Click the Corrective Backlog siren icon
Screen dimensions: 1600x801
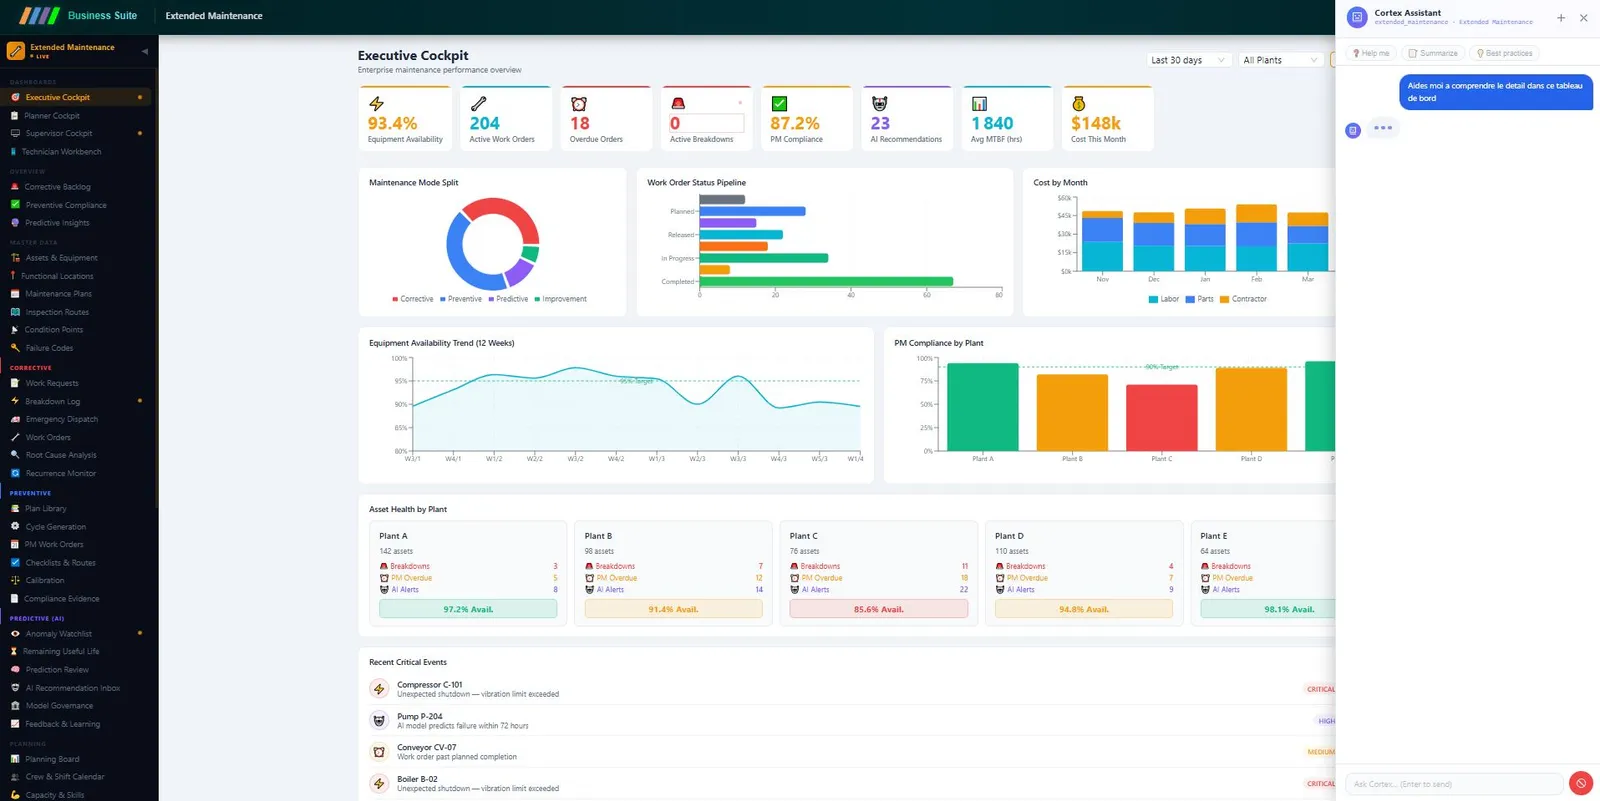15,187
